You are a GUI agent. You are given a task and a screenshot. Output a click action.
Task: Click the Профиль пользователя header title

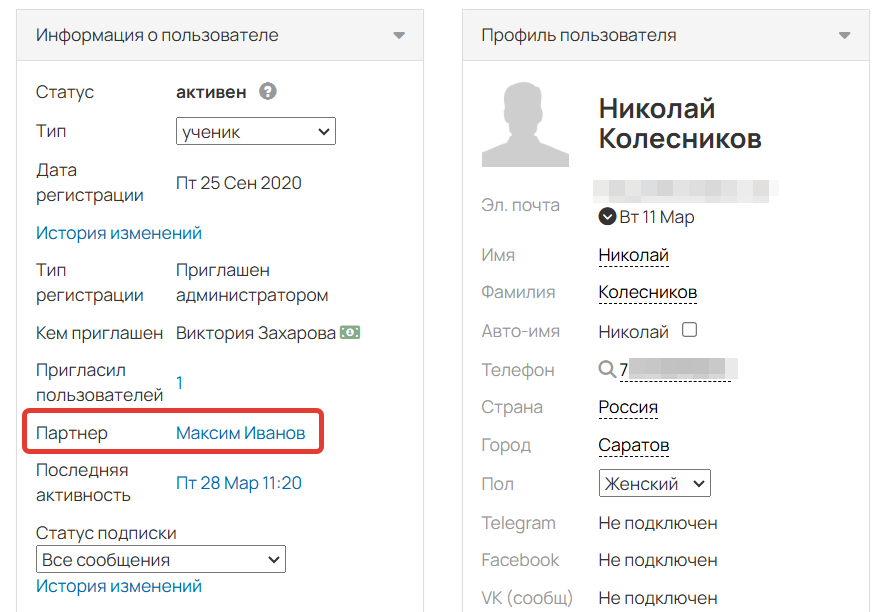click(579, 35)
